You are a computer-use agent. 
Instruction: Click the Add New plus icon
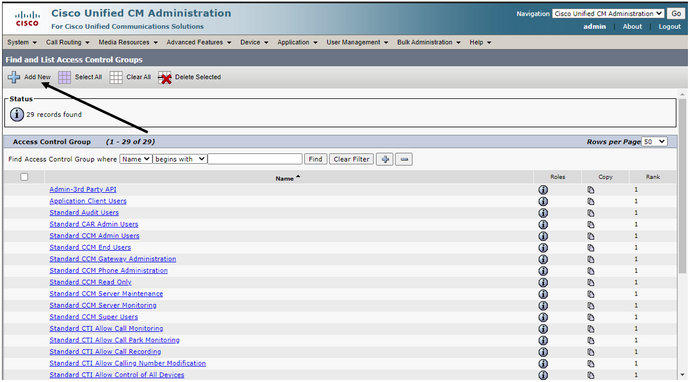(14, 77)
